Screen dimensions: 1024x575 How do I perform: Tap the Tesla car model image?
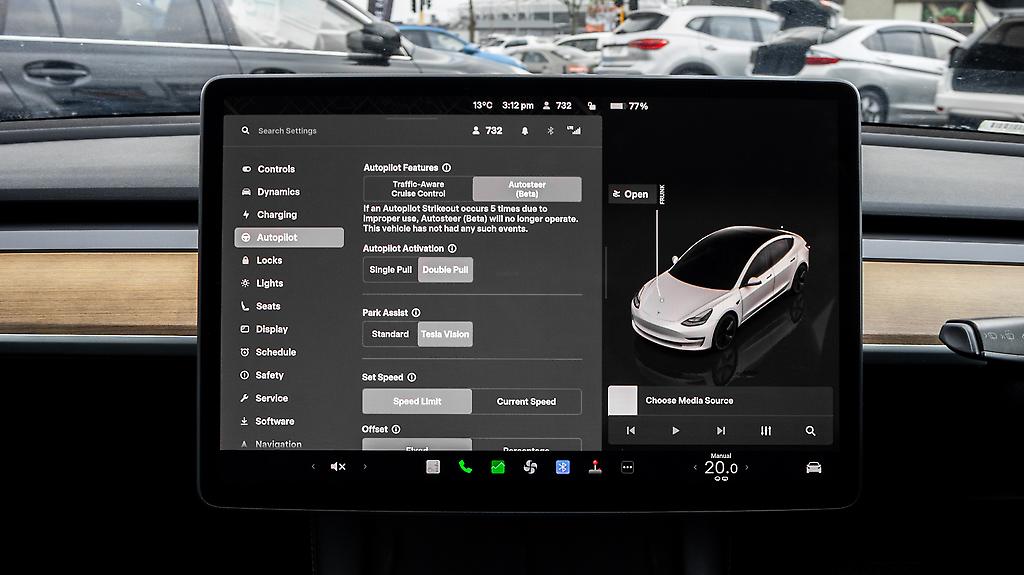click(720, 288)
